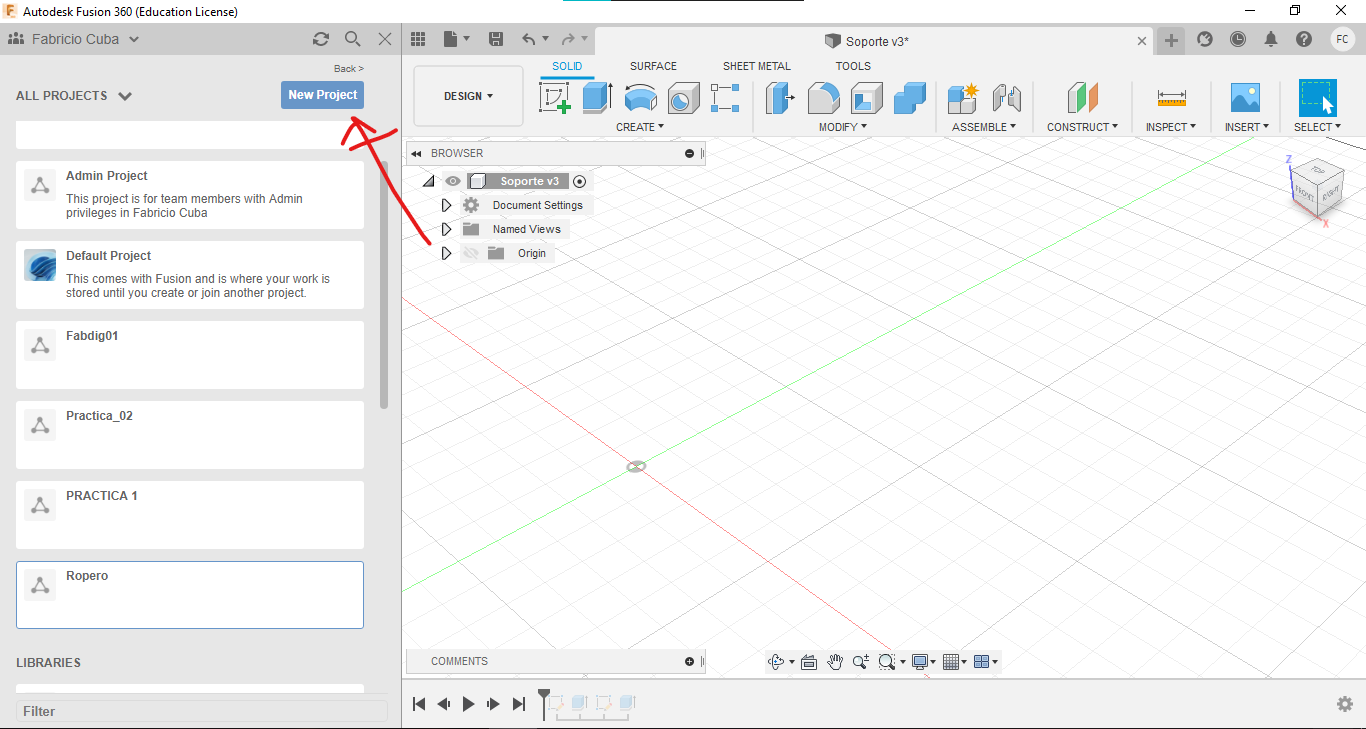Image resolution: width=1366 pixels, height=729 pixels.
Task: Switch to the SHEET METAL tab
Action: [x=757, y=66]
